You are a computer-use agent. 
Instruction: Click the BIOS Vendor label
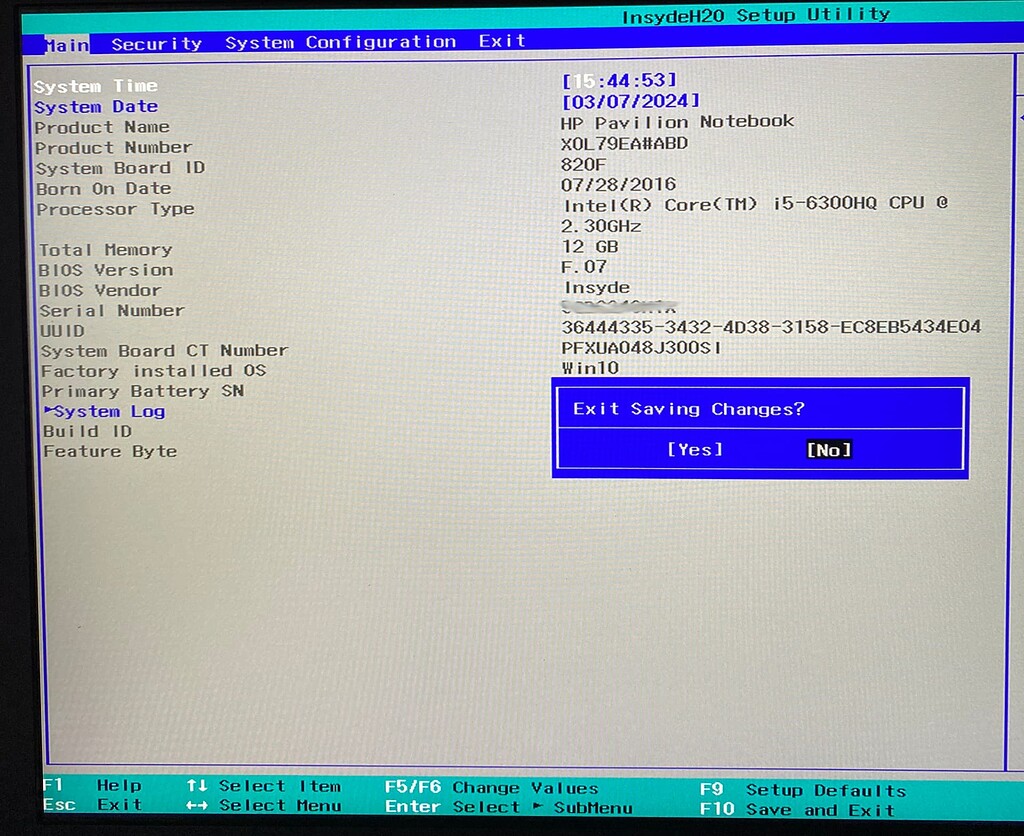click(100, 290)
